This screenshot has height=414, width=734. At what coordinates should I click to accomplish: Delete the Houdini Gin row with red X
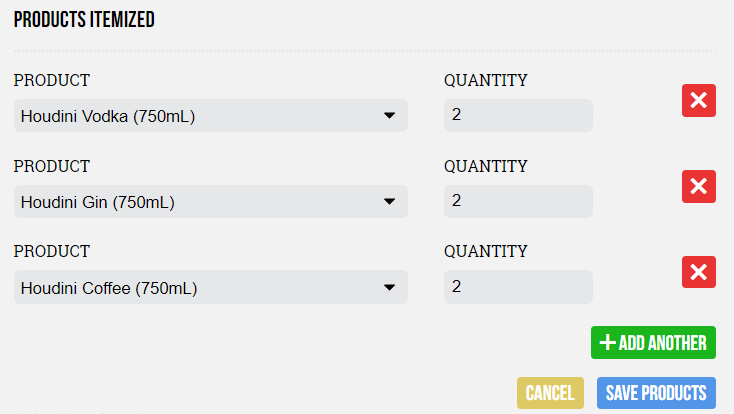698,186
